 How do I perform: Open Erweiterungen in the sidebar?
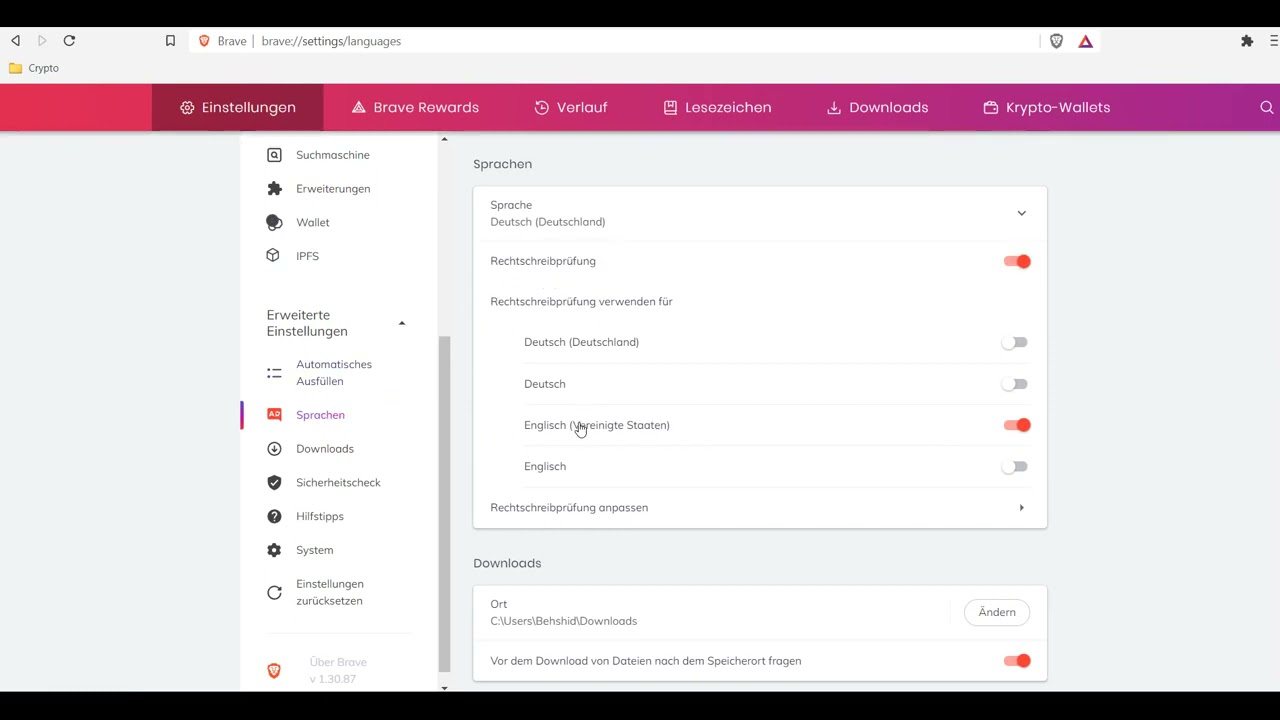pos(333,189)
